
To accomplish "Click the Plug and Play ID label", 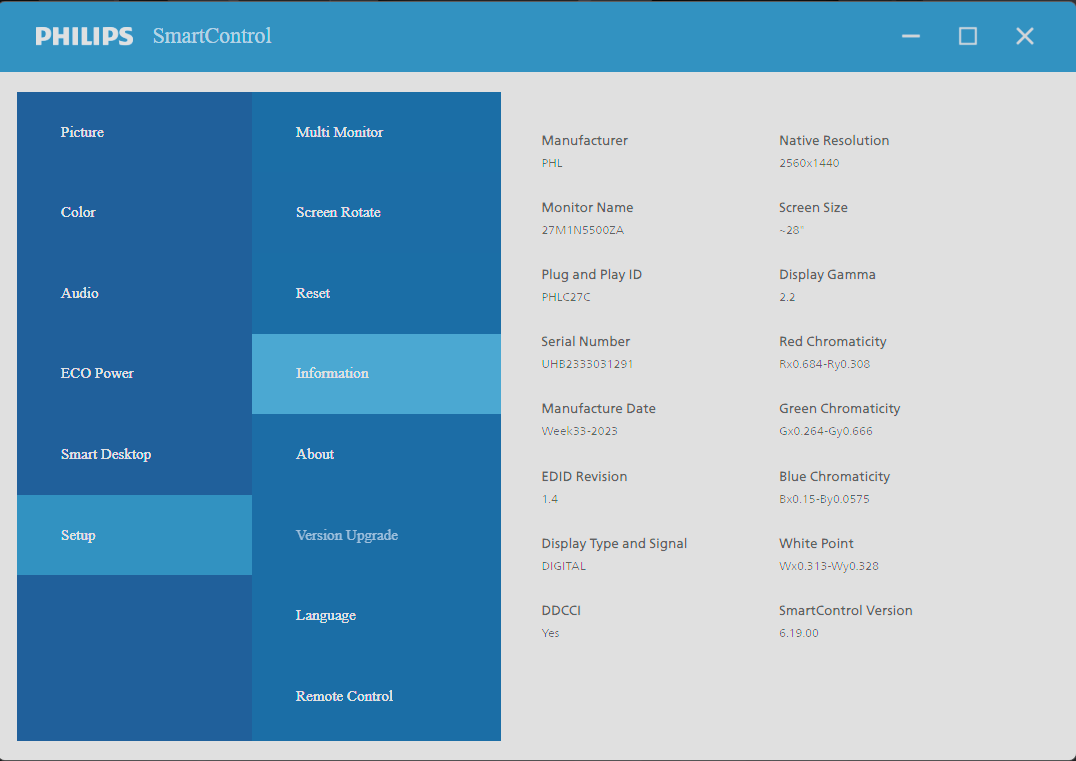I will 592,274.
